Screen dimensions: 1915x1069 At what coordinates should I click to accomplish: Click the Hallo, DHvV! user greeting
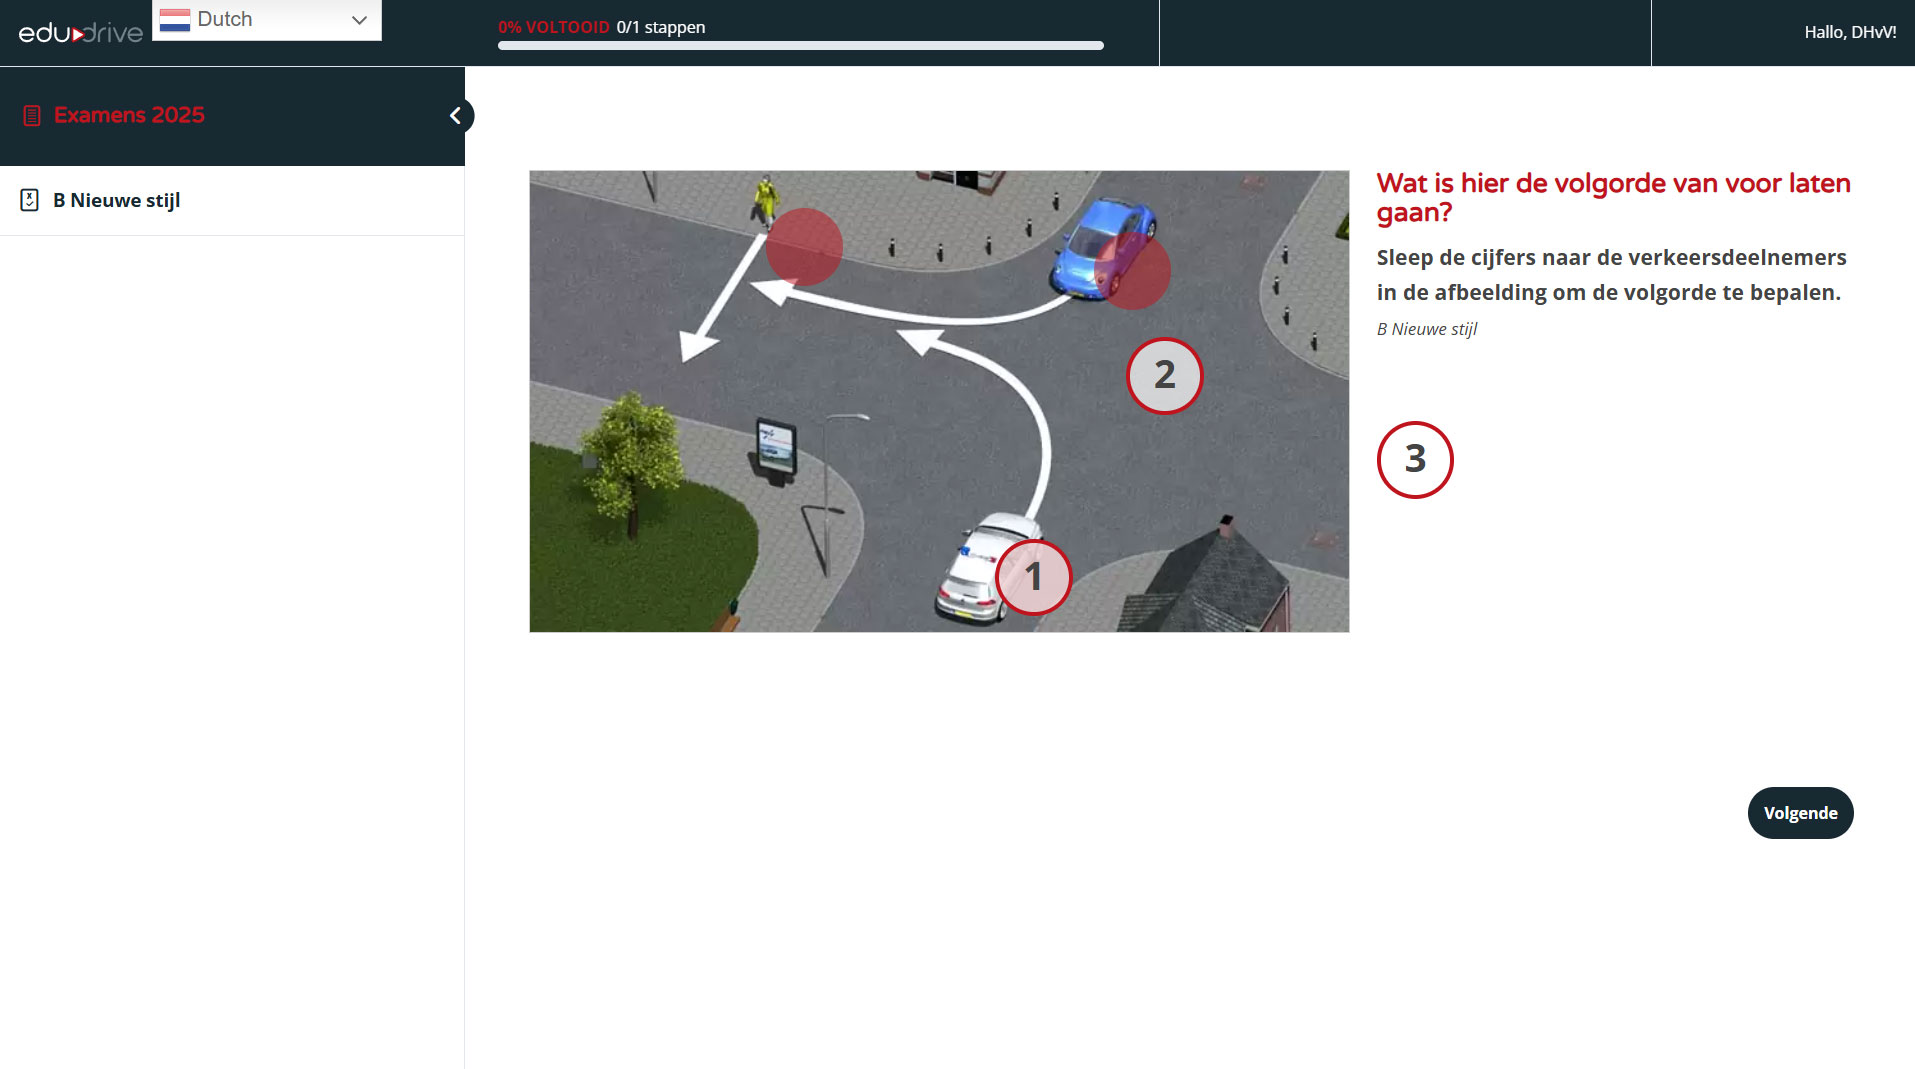[x=1849, y=32]
